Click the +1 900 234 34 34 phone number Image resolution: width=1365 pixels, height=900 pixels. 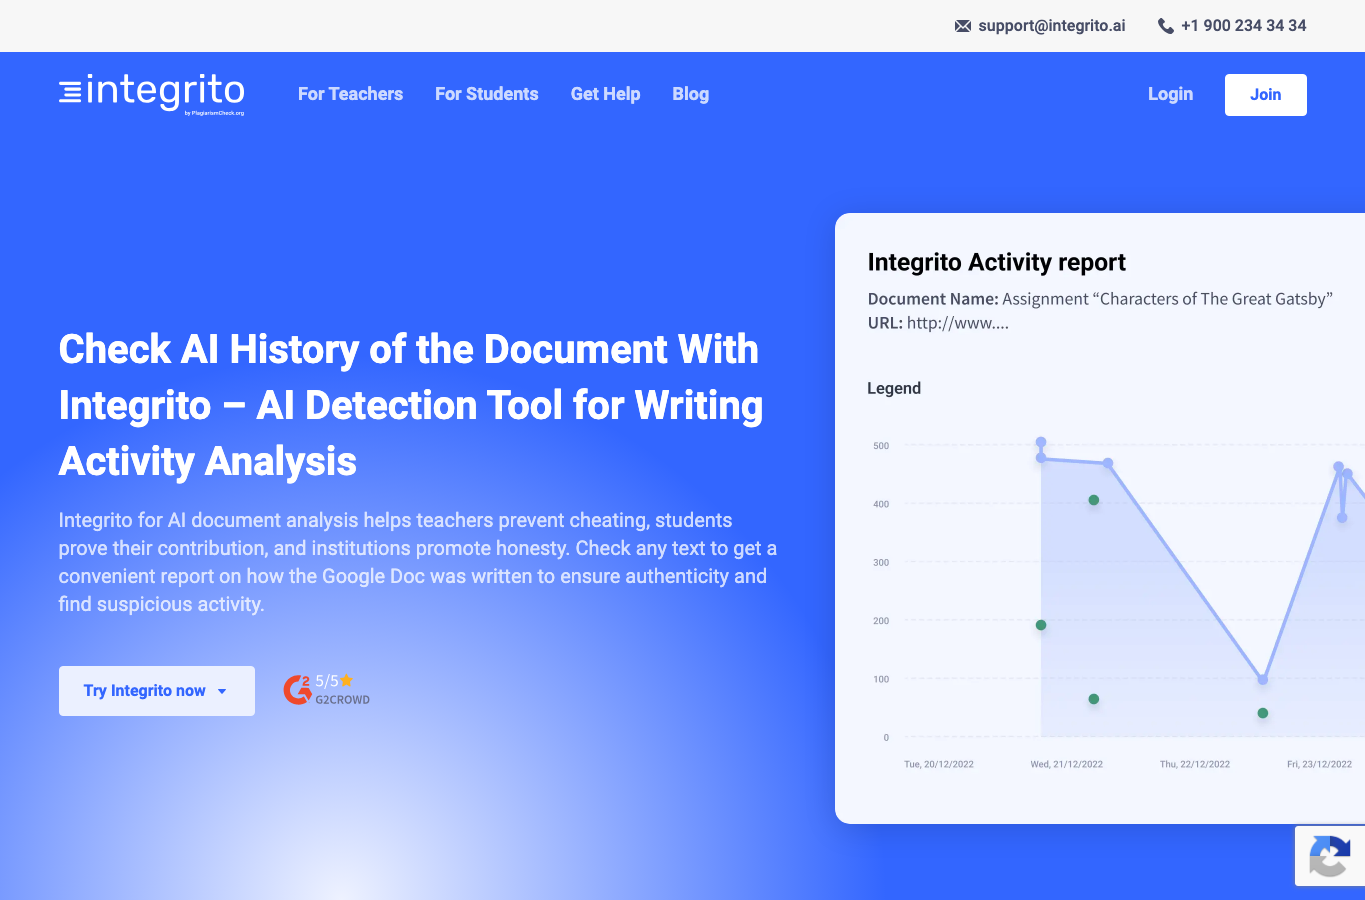[x=1243, y=26]
